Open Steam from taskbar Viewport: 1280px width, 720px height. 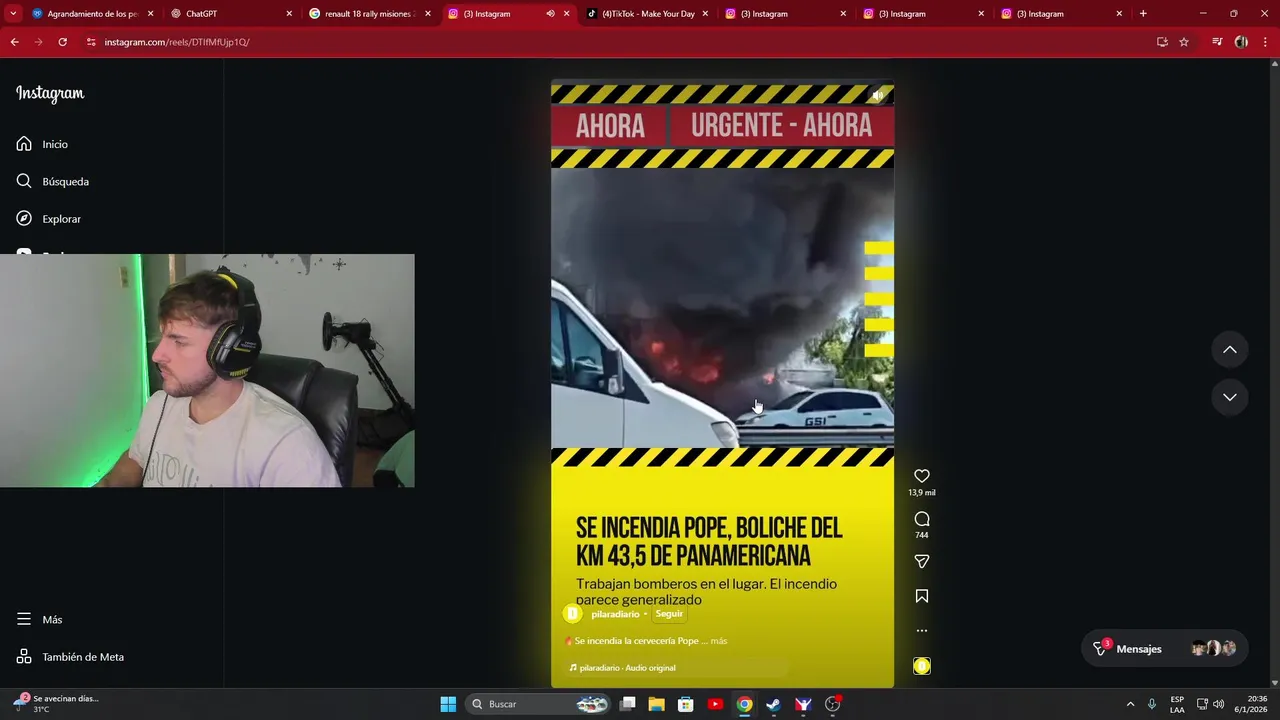[773, 704]
